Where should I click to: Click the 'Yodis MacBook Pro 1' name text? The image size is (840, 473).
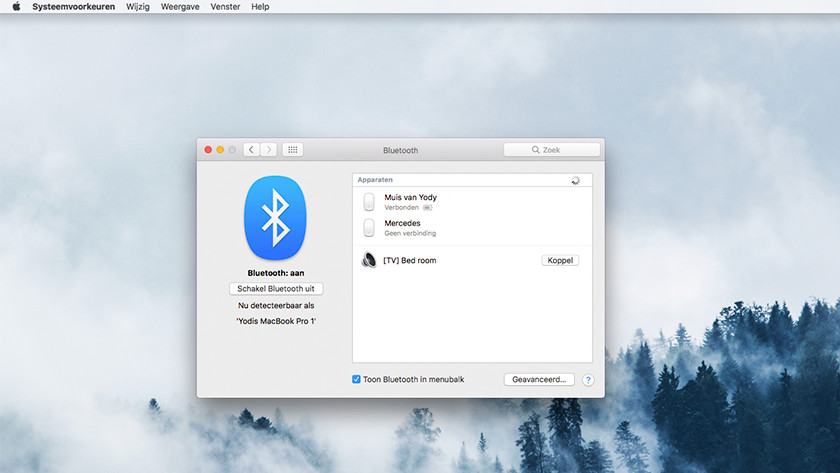point(276,321)
